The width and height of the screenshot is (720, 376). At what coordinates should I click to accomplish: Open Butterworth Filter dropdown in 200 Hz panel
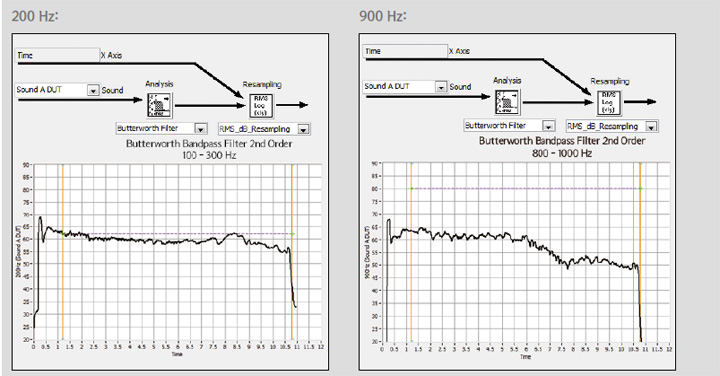point(200,129)
